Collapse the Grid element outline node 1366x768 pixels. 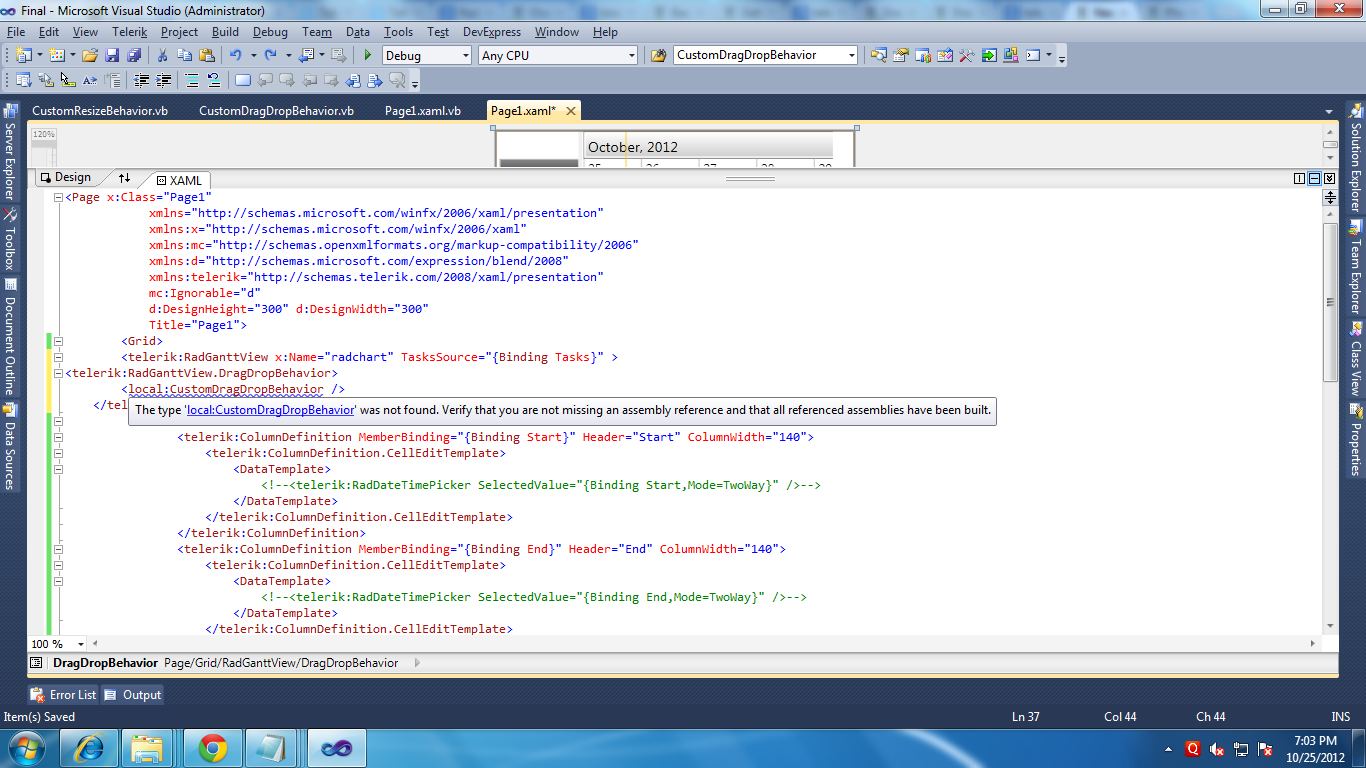pyautogui.click(x=58, y=341)
